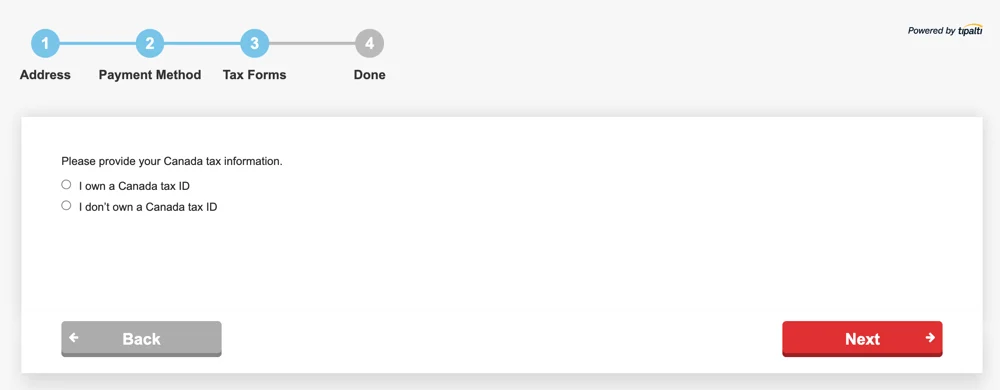
Task: Click the 'I own a Canada tax ID' label text
Action: [x=134, y=186]
